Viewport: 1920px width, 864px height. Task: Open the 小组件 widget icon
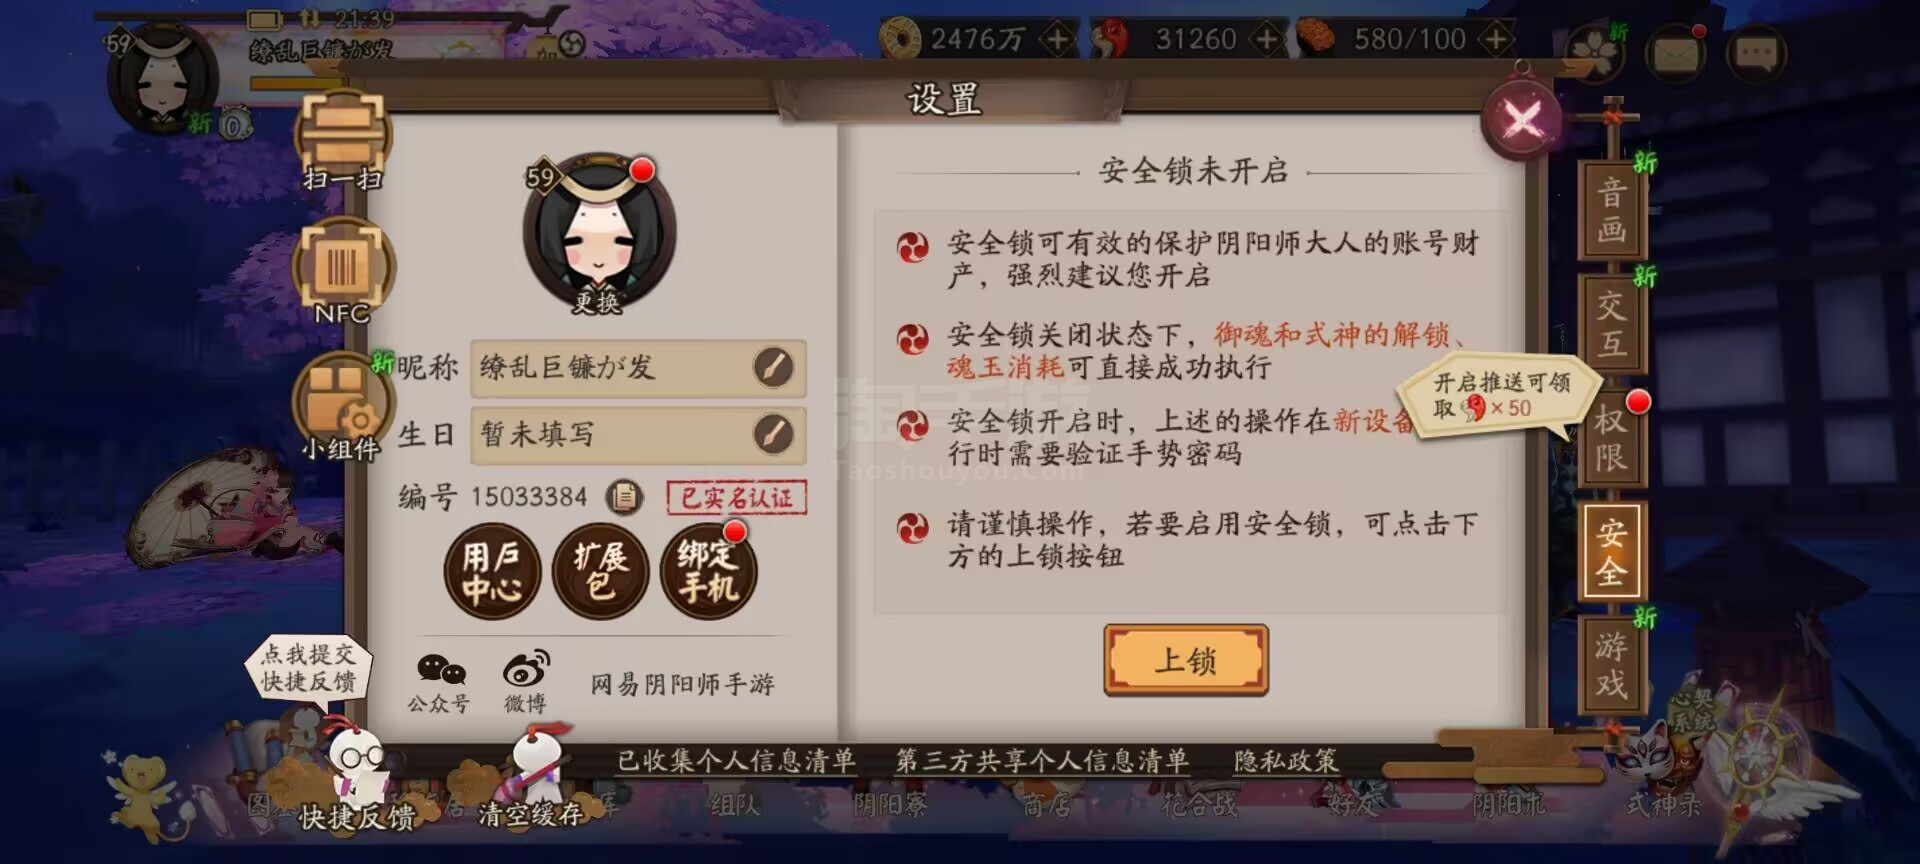pyautogui.click(x=342, y=407)
